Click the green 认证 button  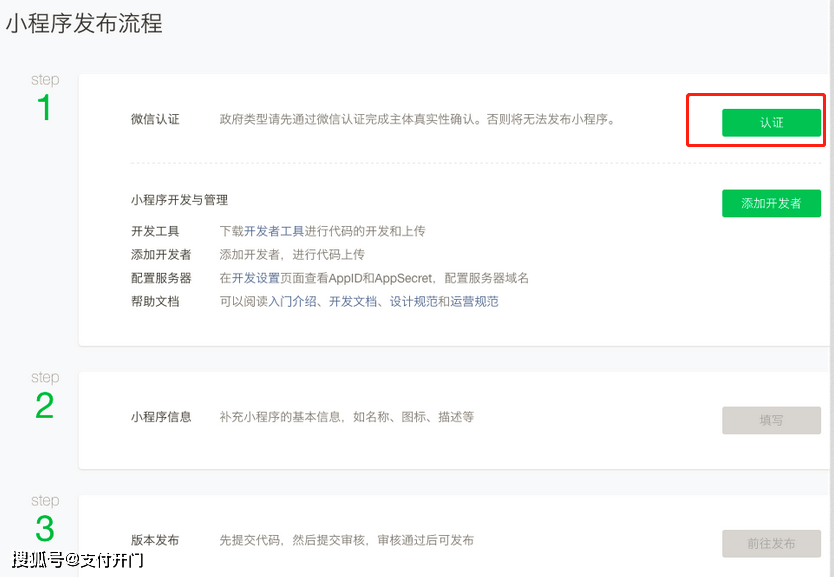pos(771,122)
